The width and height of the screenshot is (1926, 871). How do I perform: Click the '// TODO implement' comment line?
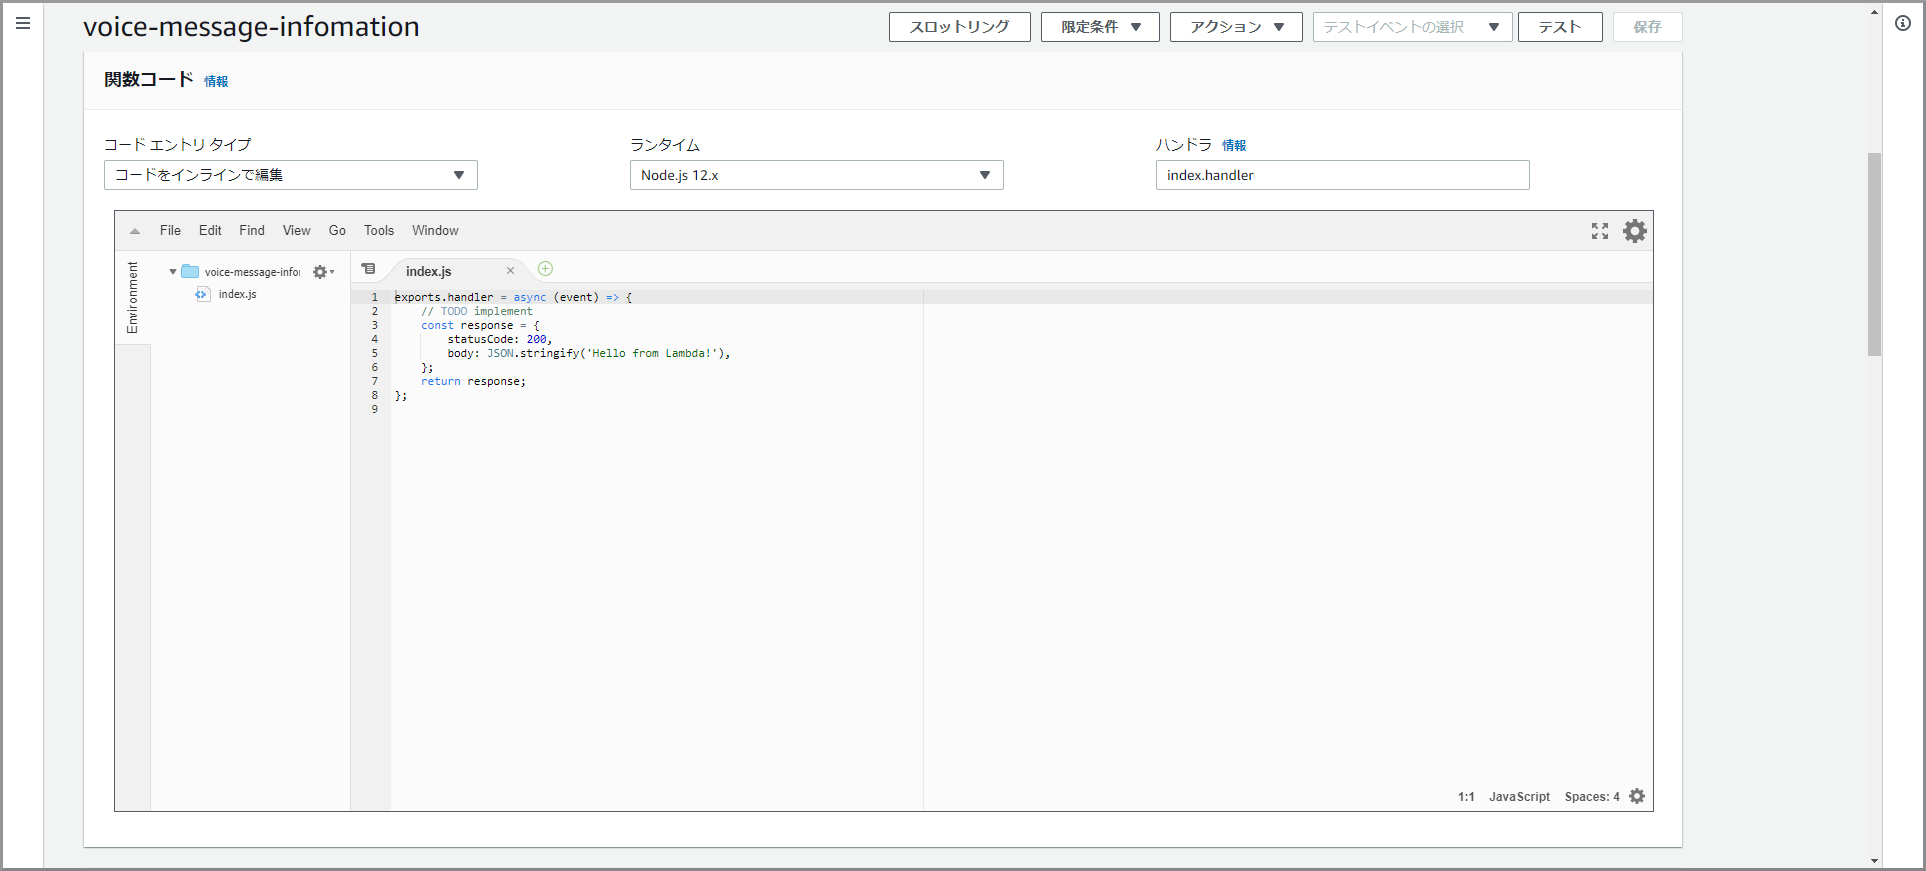(x=477, y=311)
